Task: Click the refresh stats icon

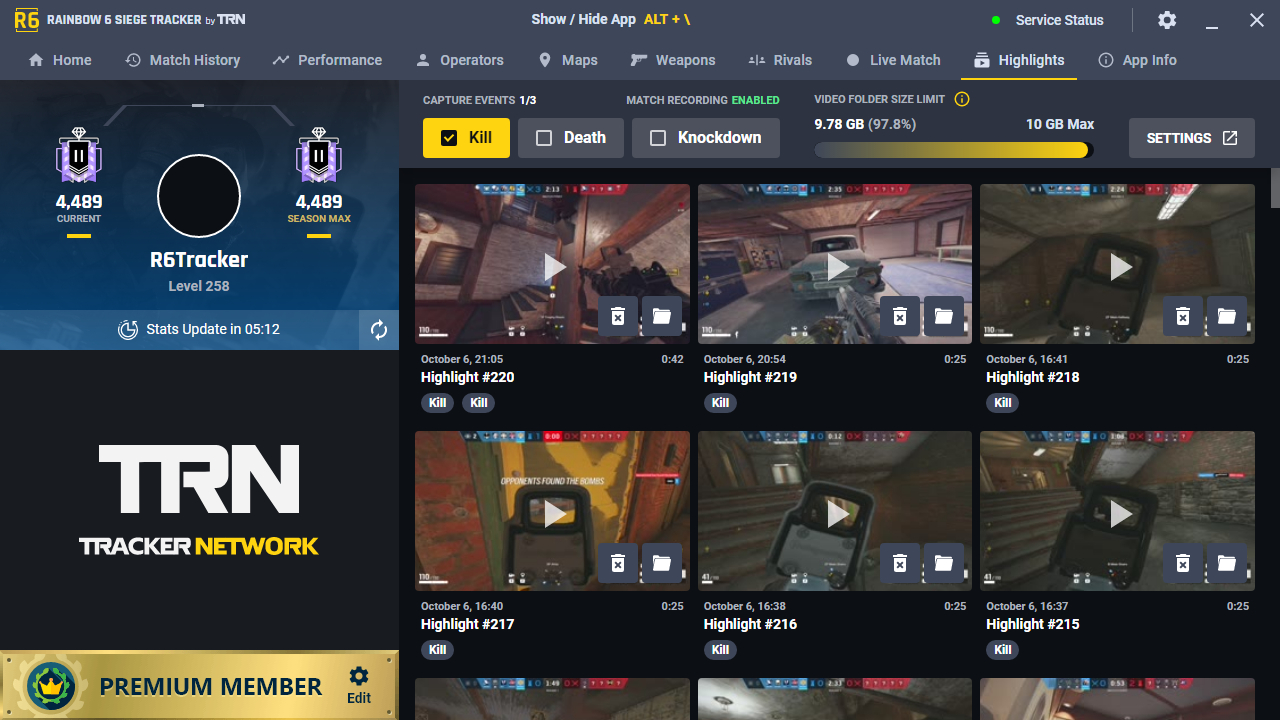Action: [379, 330]
